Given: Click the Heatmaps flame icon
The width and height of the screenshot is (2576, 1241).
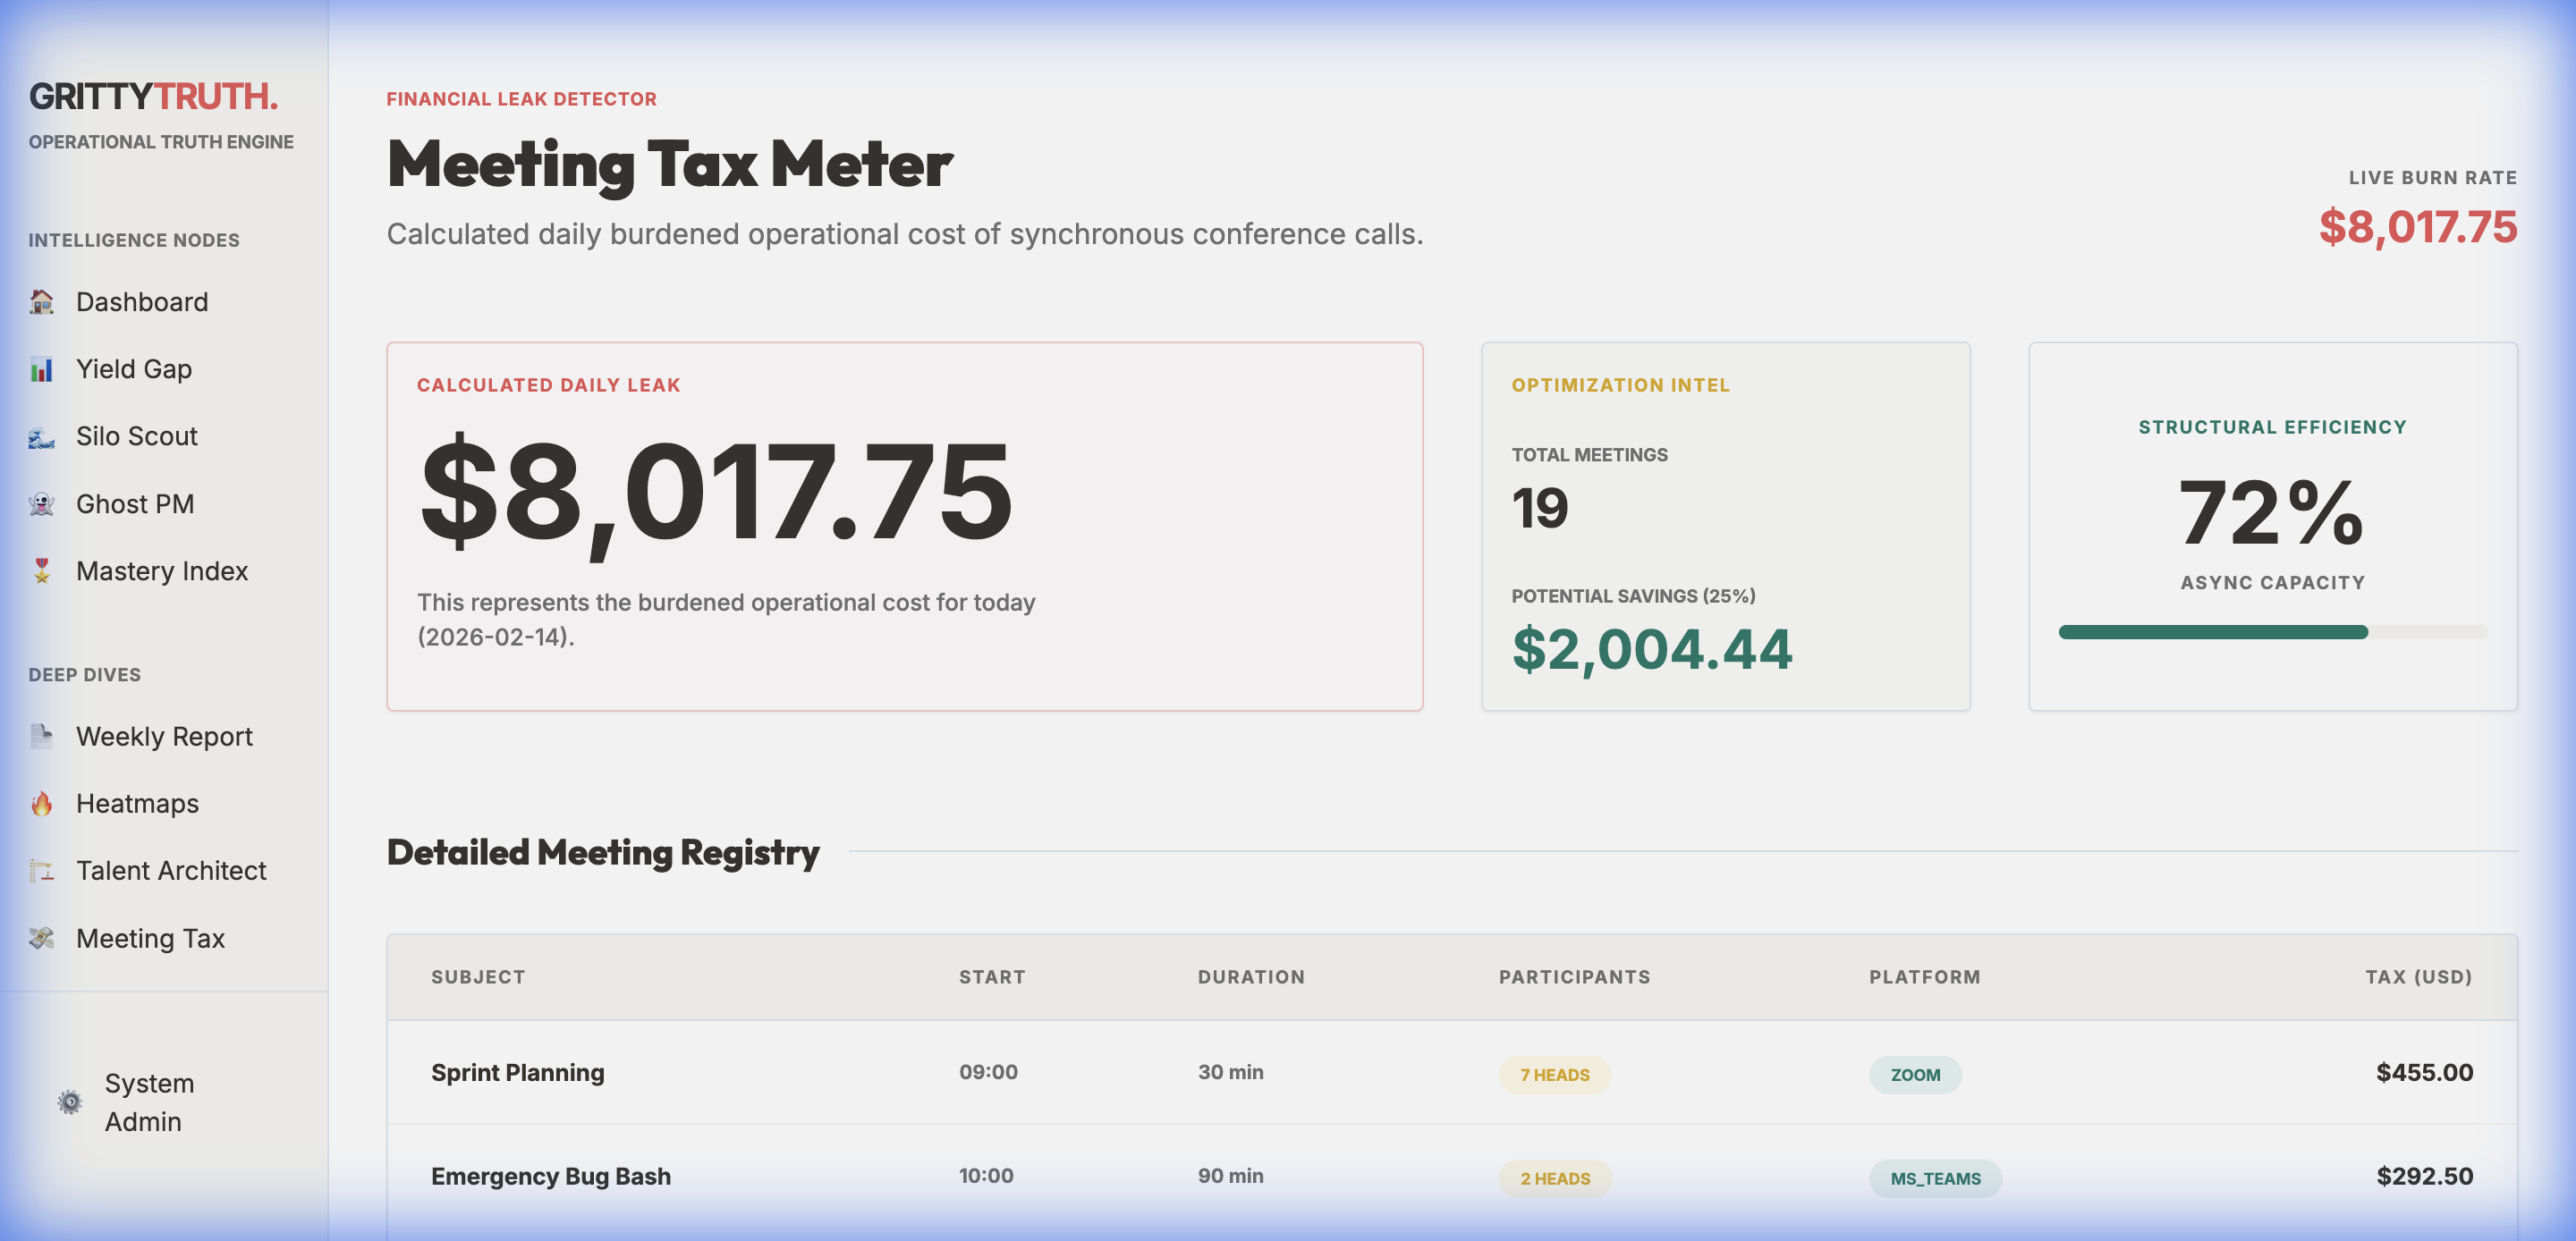Looking at the screenshot, I should point(41,803).
